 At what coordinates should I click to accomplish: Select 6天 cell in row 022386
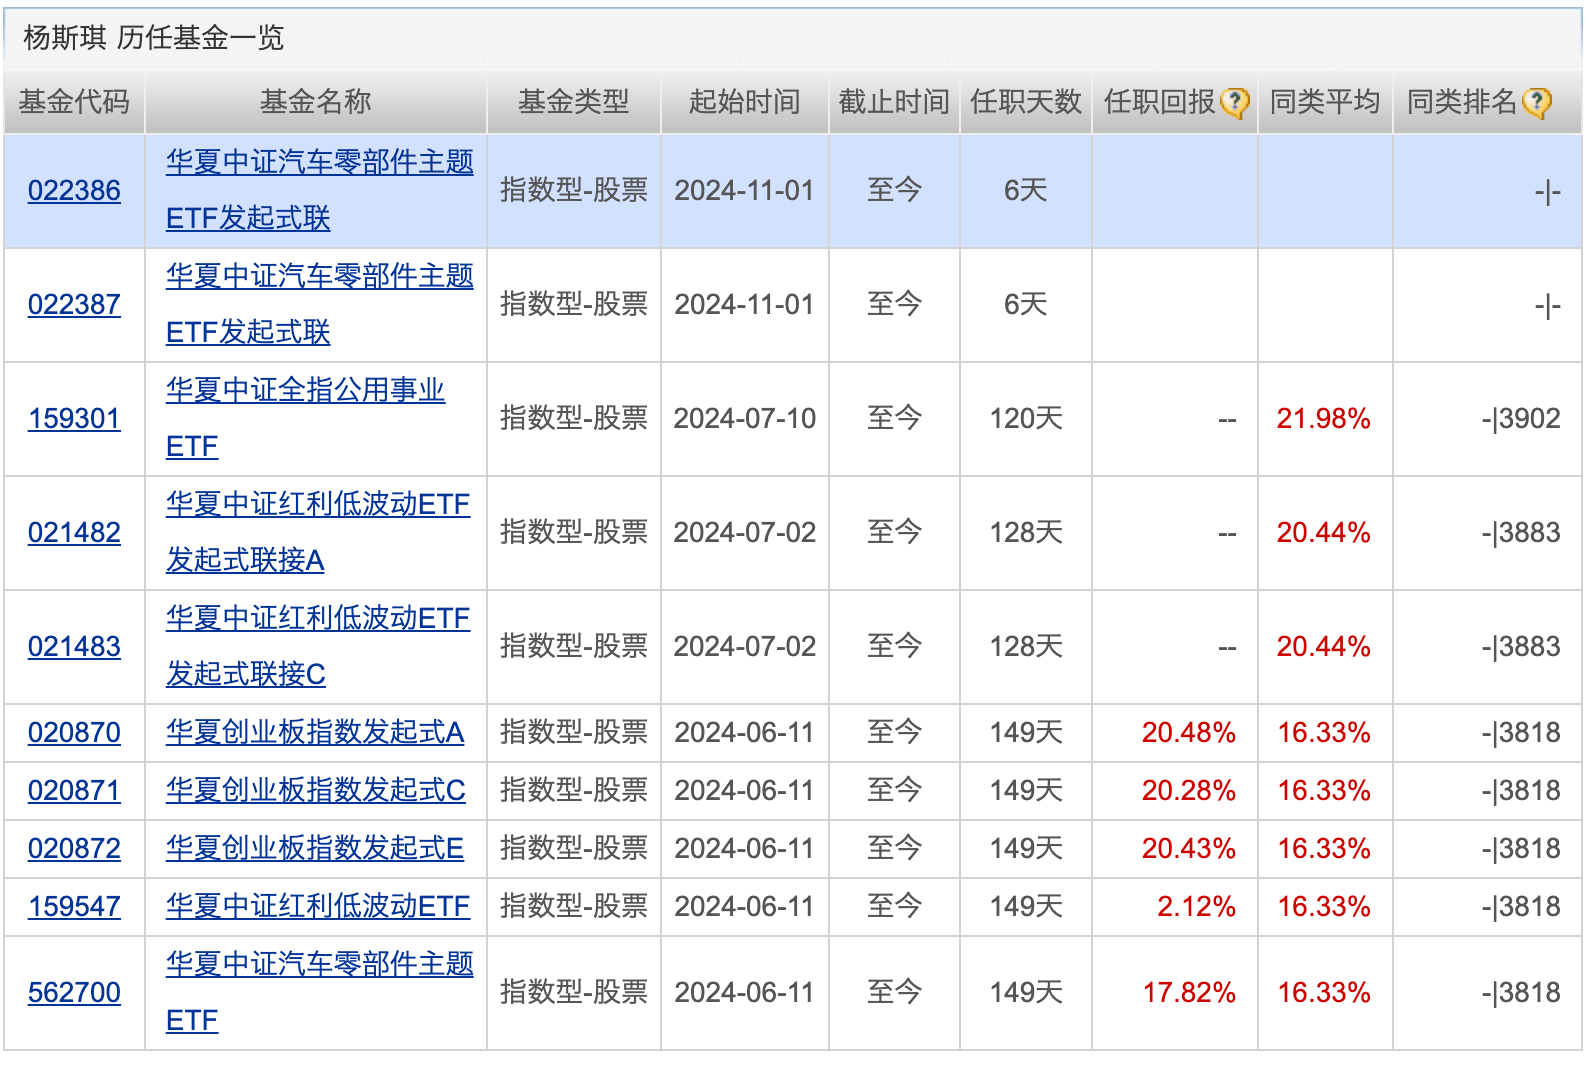point(1026,190)
